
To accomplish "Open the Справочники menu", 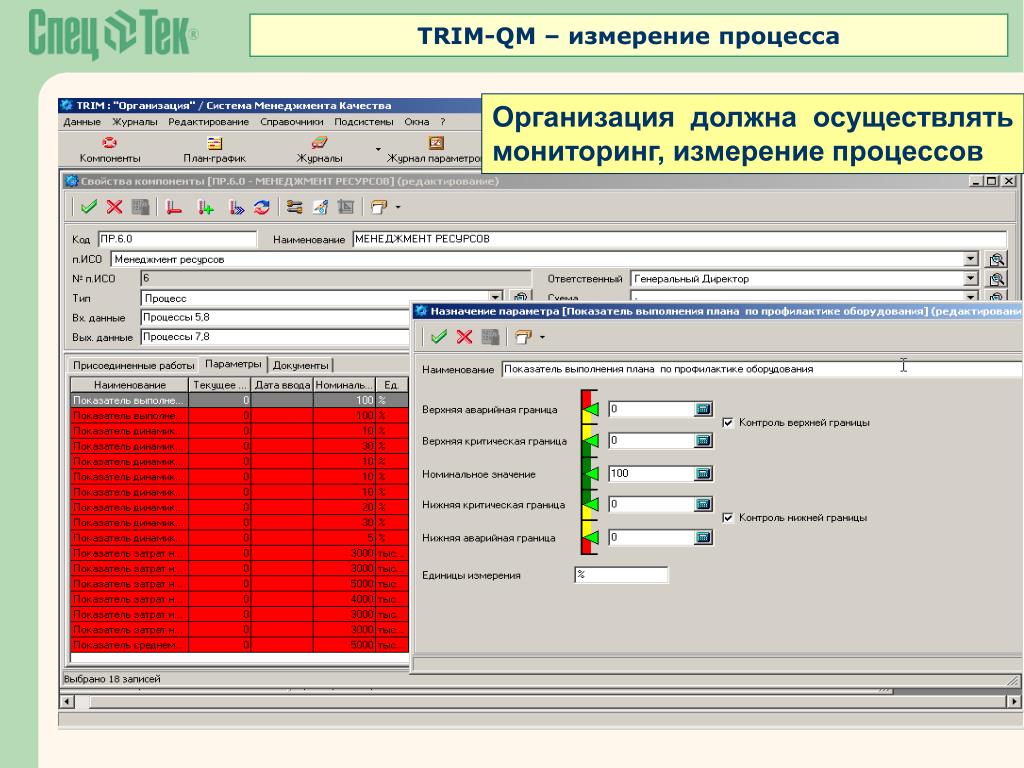I will (291, 122).
